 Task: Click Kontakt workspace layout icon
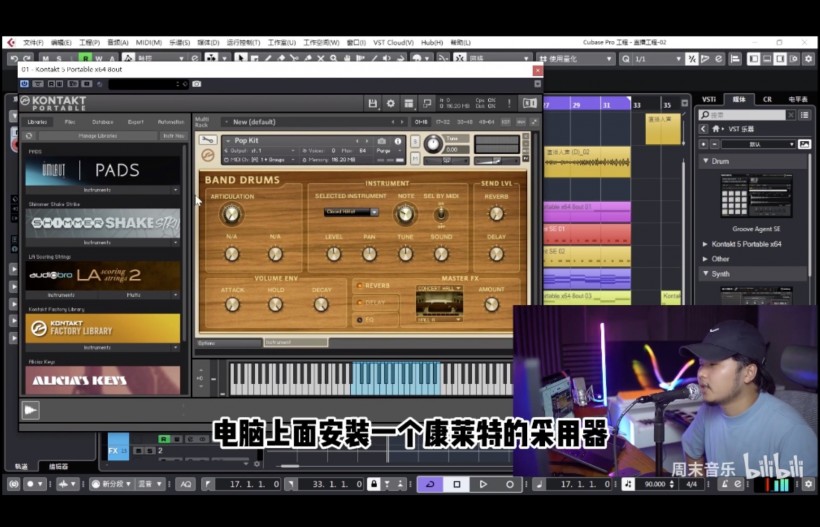tap(408, 104)
